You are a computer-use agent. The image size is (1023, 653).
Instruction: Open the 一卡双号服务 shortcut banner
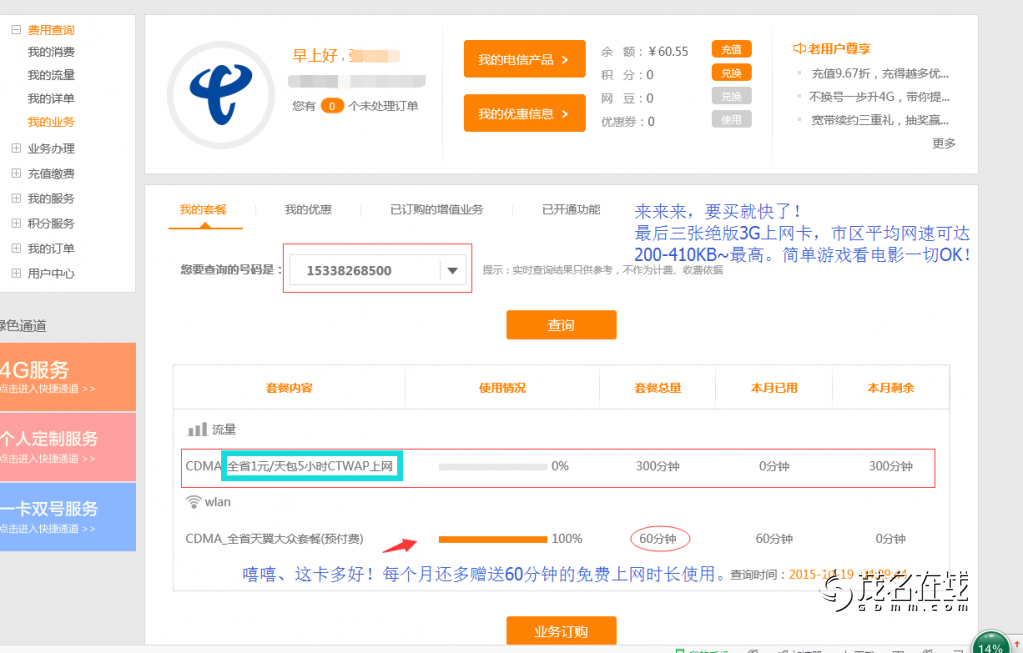pos(68,517)
